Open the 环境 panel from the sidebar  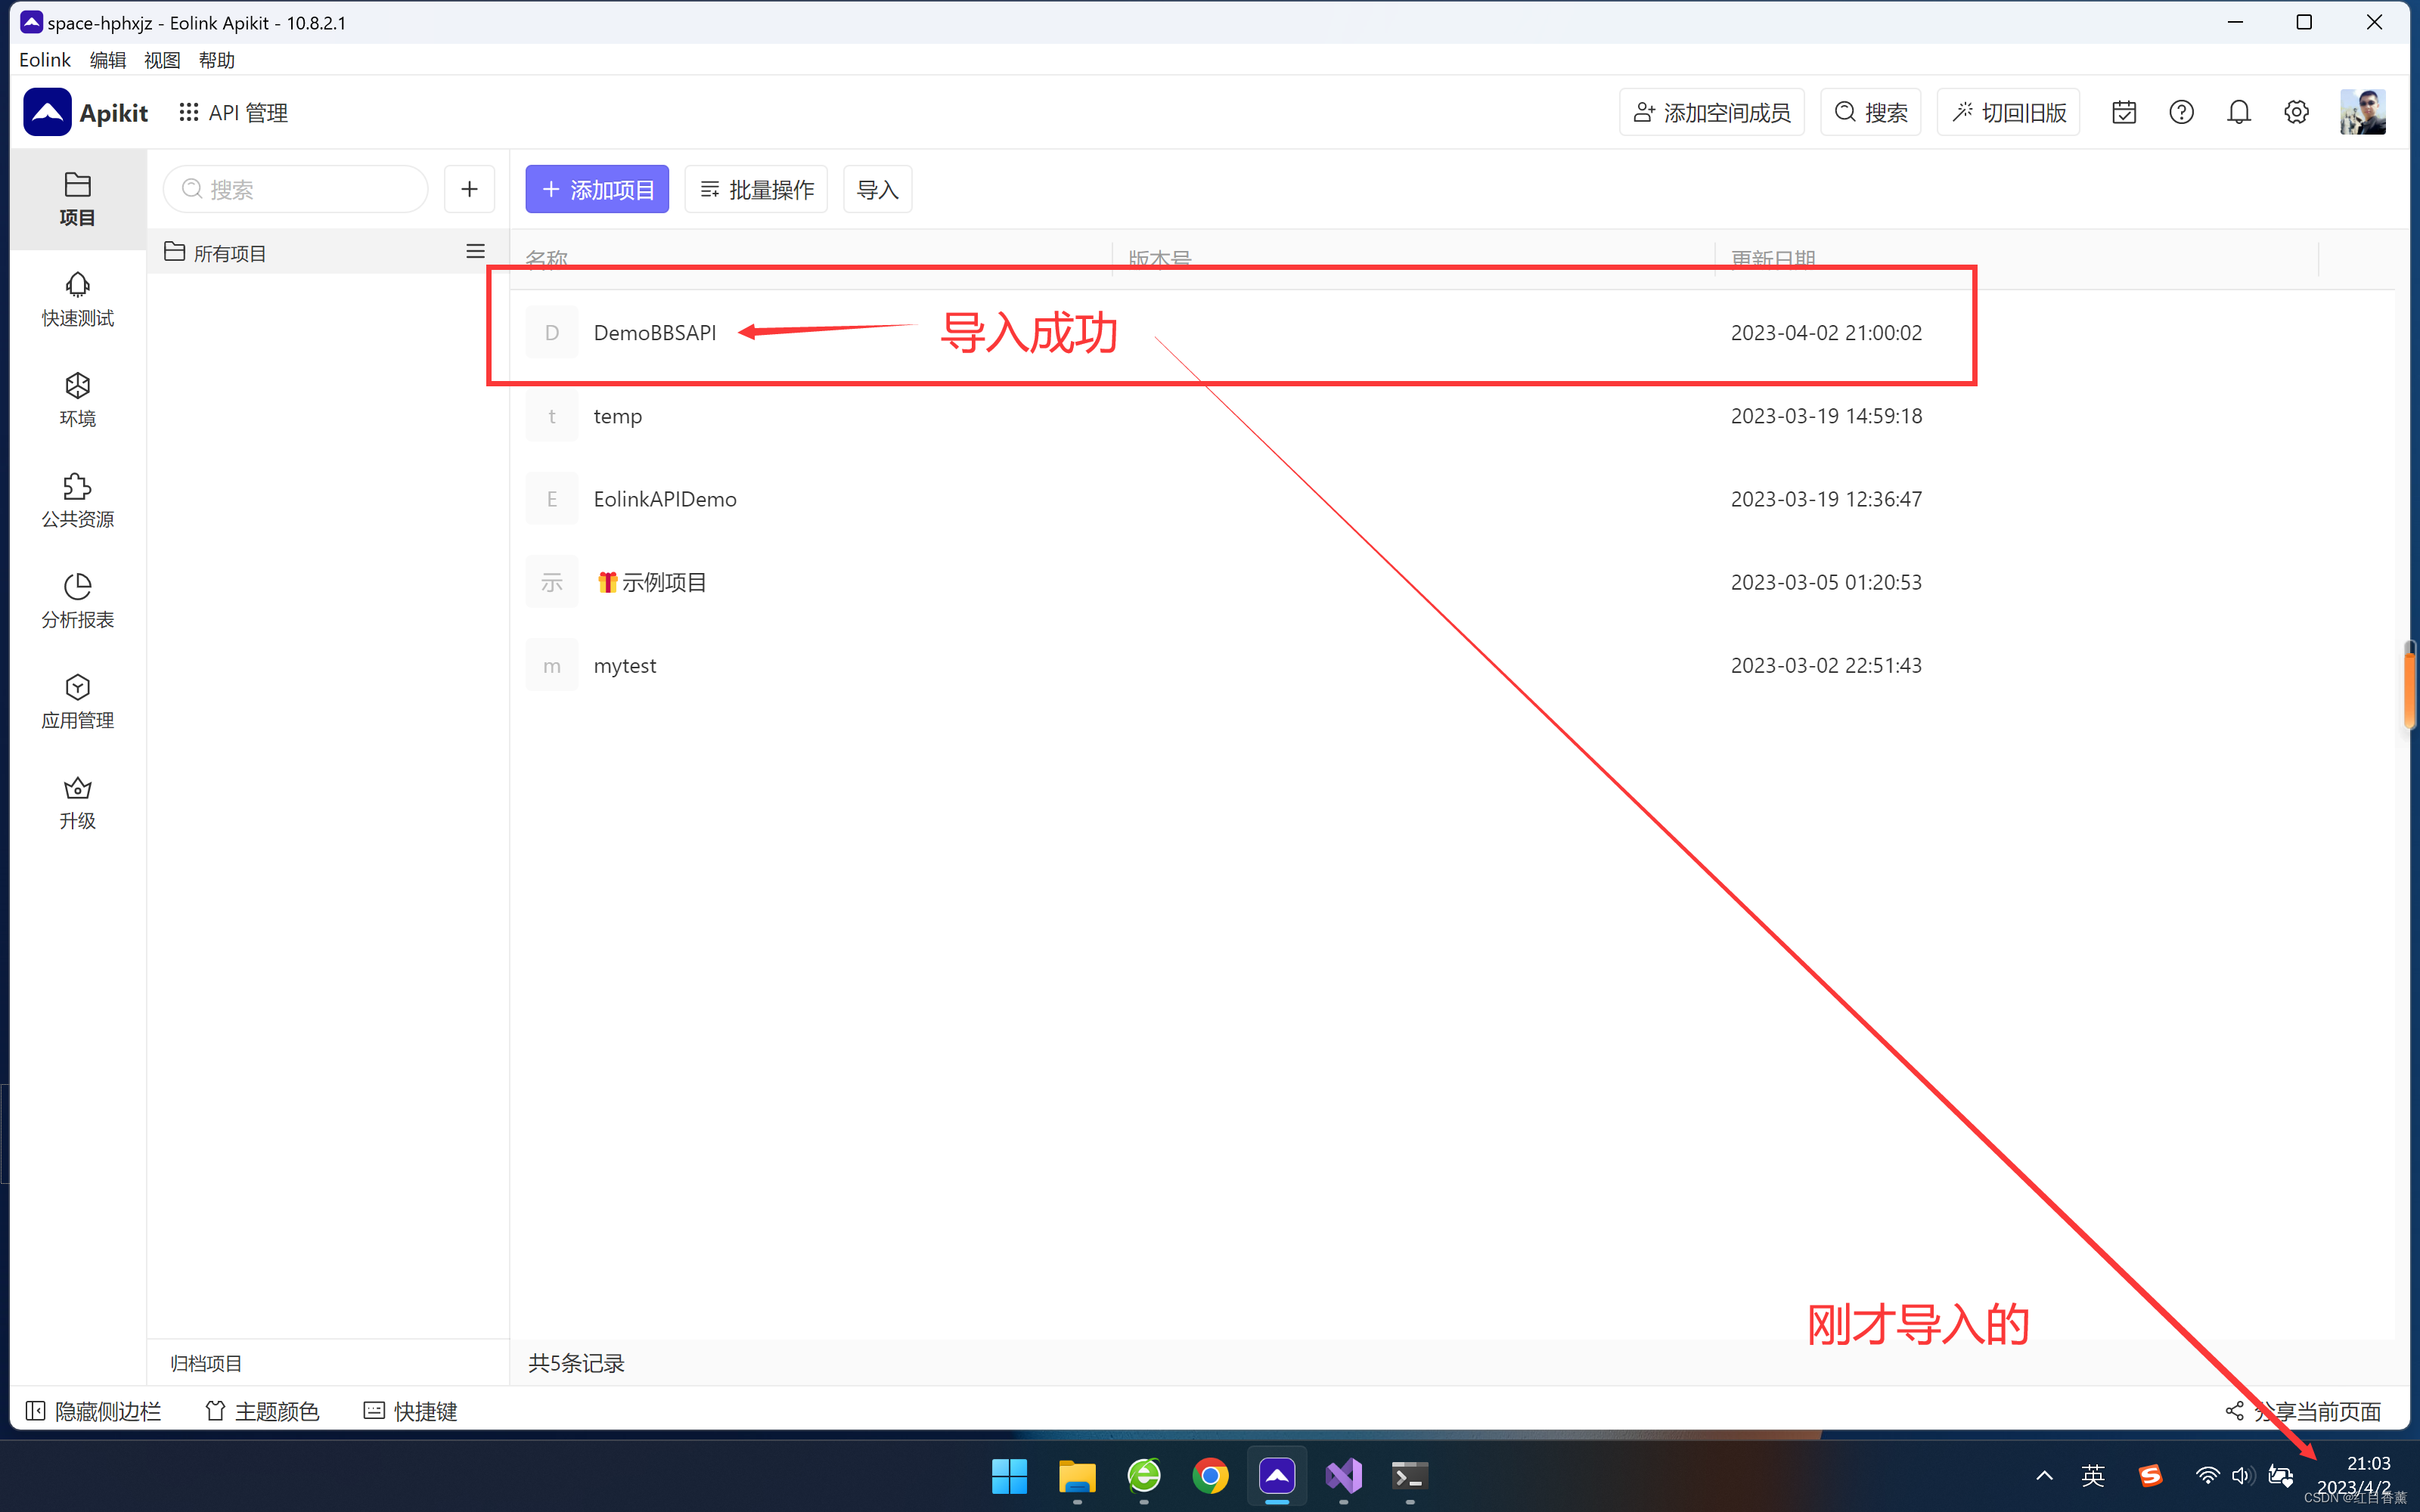[77, 399]
